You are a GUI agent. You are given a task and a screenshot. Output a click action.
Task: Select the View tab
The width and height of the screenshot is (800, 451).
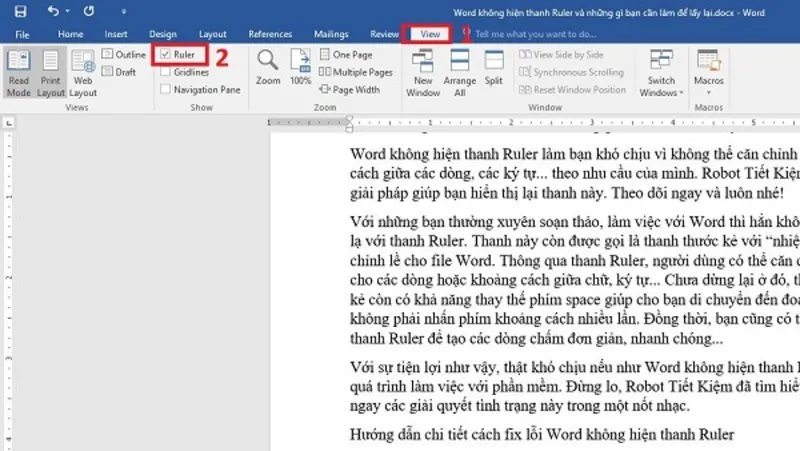pos(430,34)
